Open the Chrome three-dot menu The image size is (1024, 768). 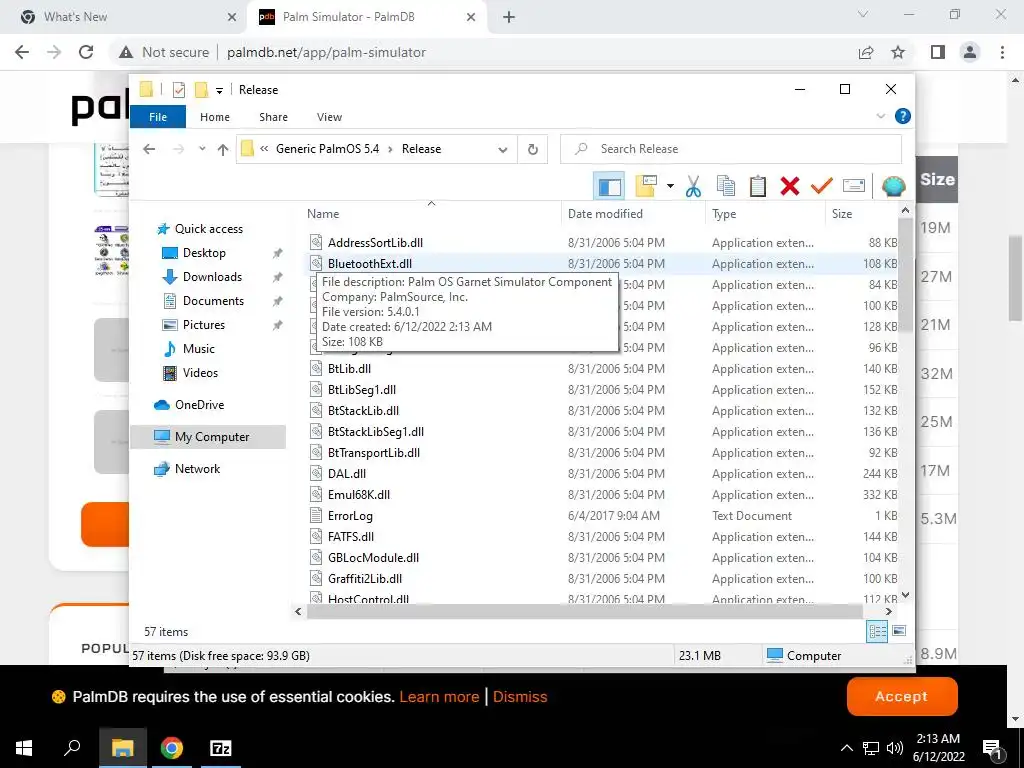(x=1002, y=52)
